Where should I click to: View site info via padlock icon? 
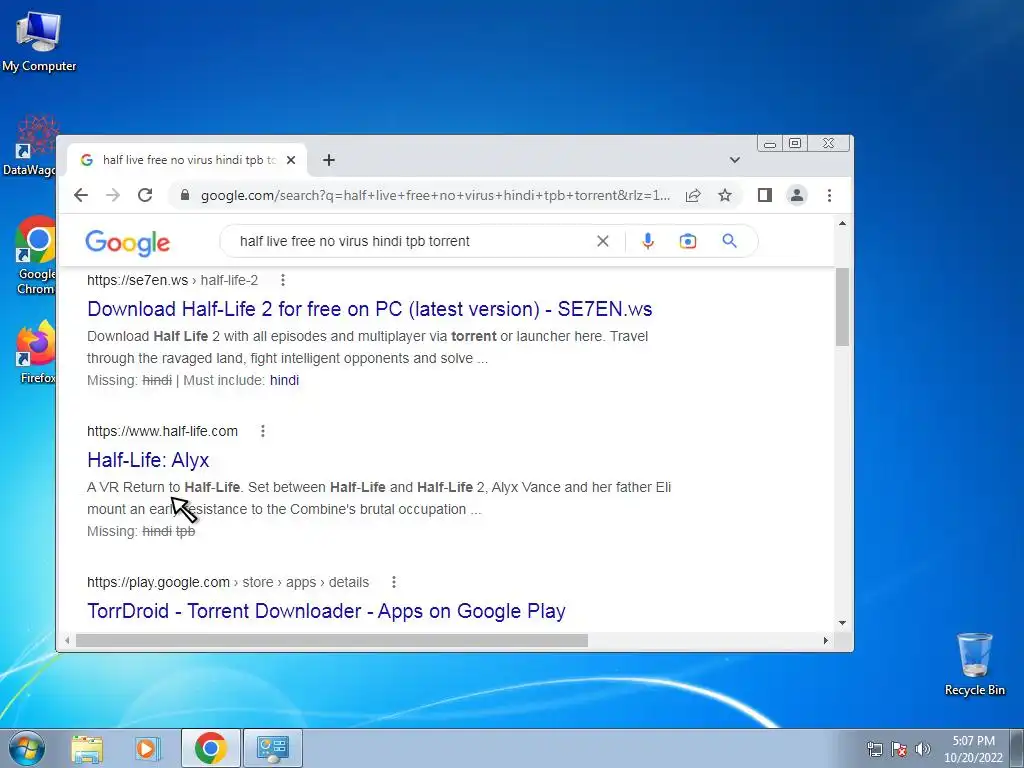tap(185, 195)
